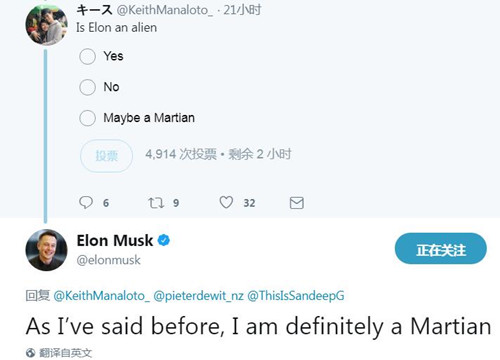Like the poll tweet with heart icon
Screen dimensions: 500x360
pos(226,202)
